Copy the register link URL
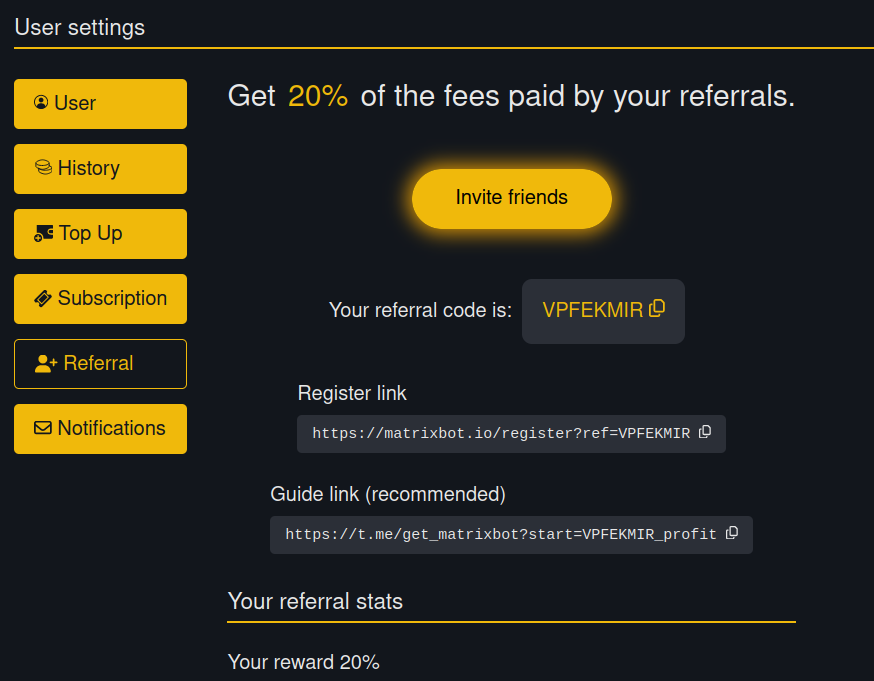 (705, 432)
